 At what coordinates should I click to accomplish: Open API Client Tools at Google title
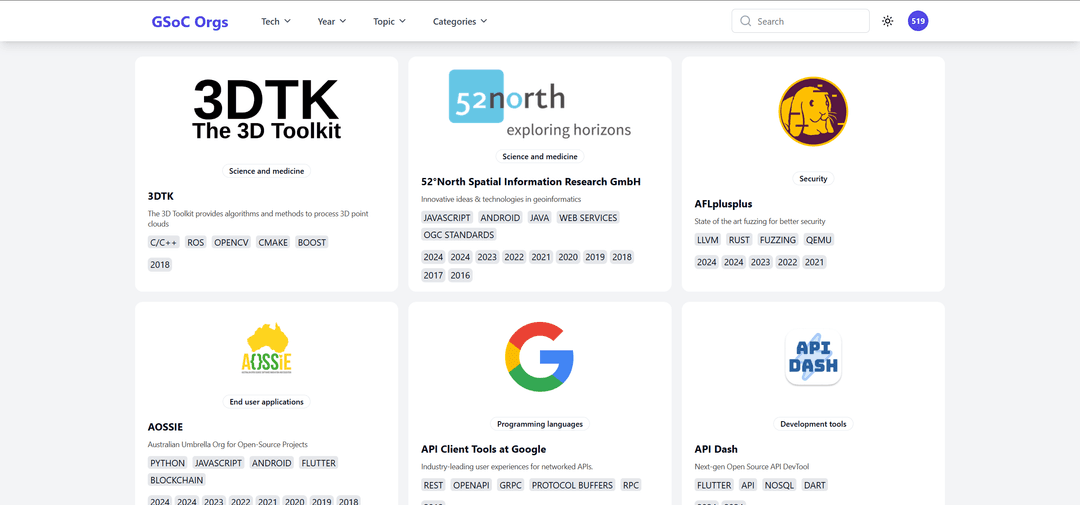click(x=483, y=449)
